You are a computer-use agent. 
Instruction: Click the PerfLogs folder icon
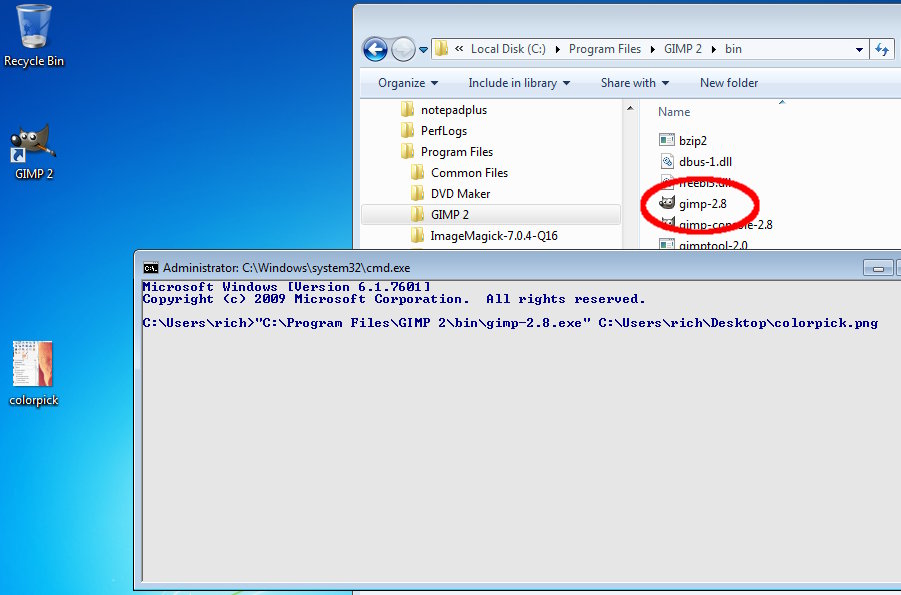tap(407, 130)
